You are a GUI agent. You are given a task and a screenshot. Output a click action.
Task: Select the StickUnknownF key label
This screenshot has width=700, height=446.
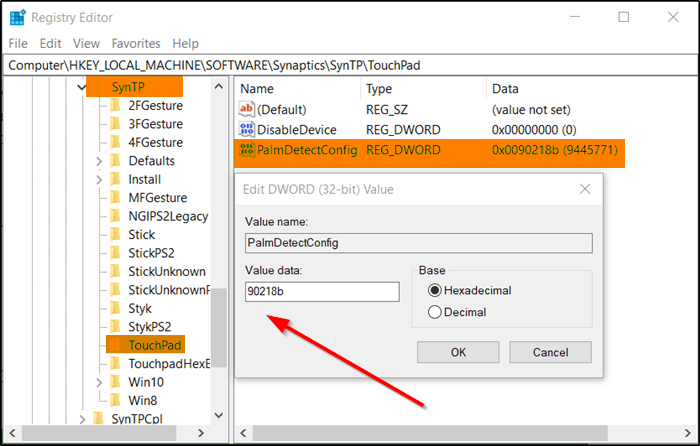(169, 290)
